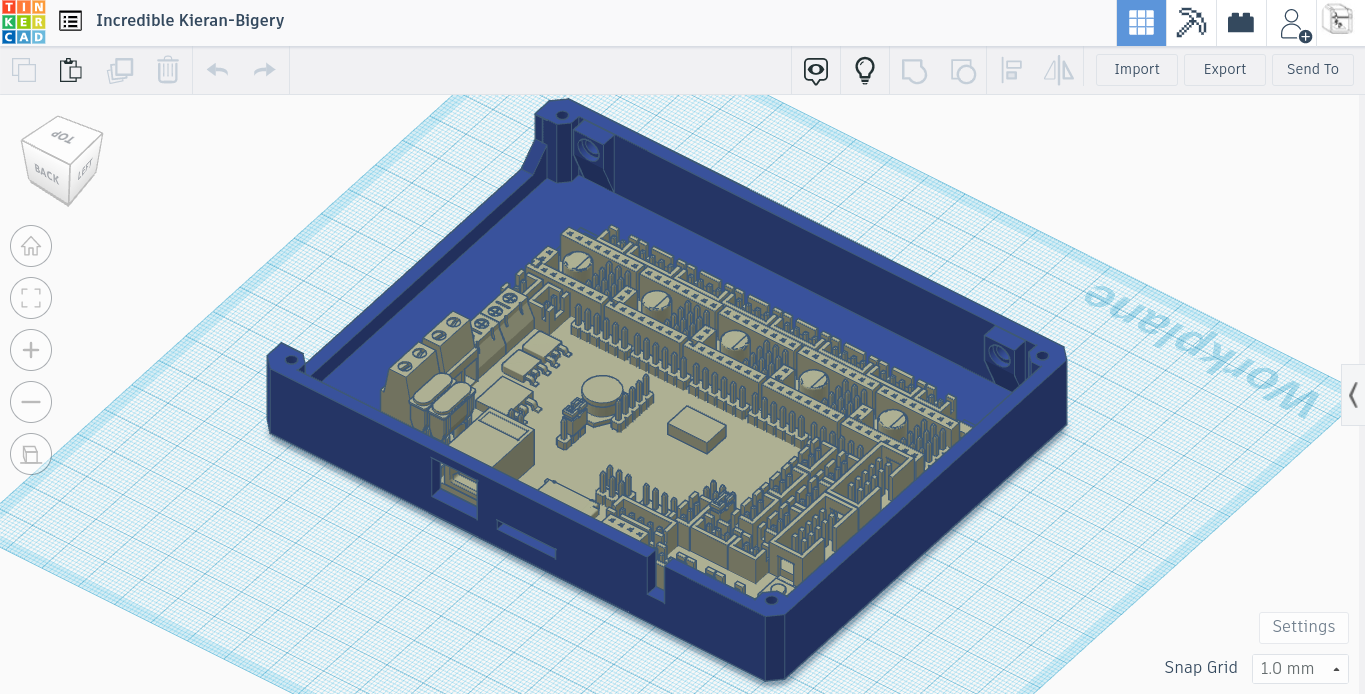The width and height of the screenshot is (1365, 694).
Task: Click the Export button
Action: click(1224, 69)
